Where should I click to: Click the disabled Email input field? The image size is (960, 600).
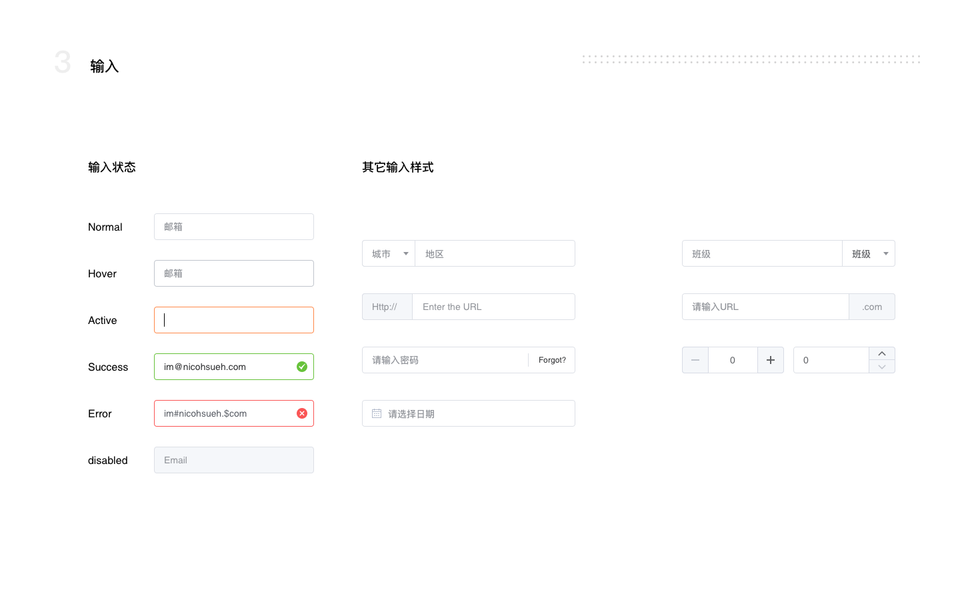pyautogui.click(x=234, y=460)
